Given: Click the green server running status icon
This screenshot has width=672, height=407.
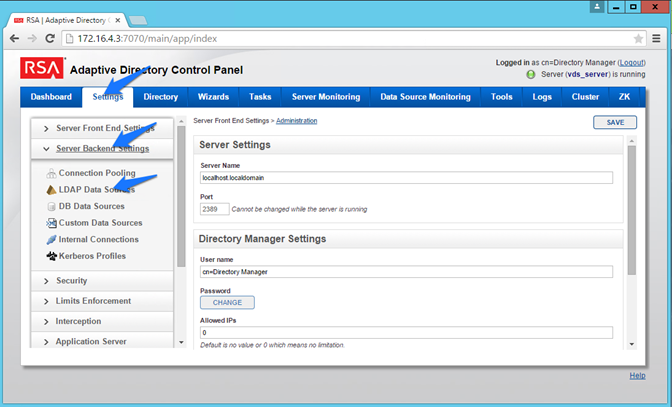Looking at the screenshot, I should tap(531, 75).
